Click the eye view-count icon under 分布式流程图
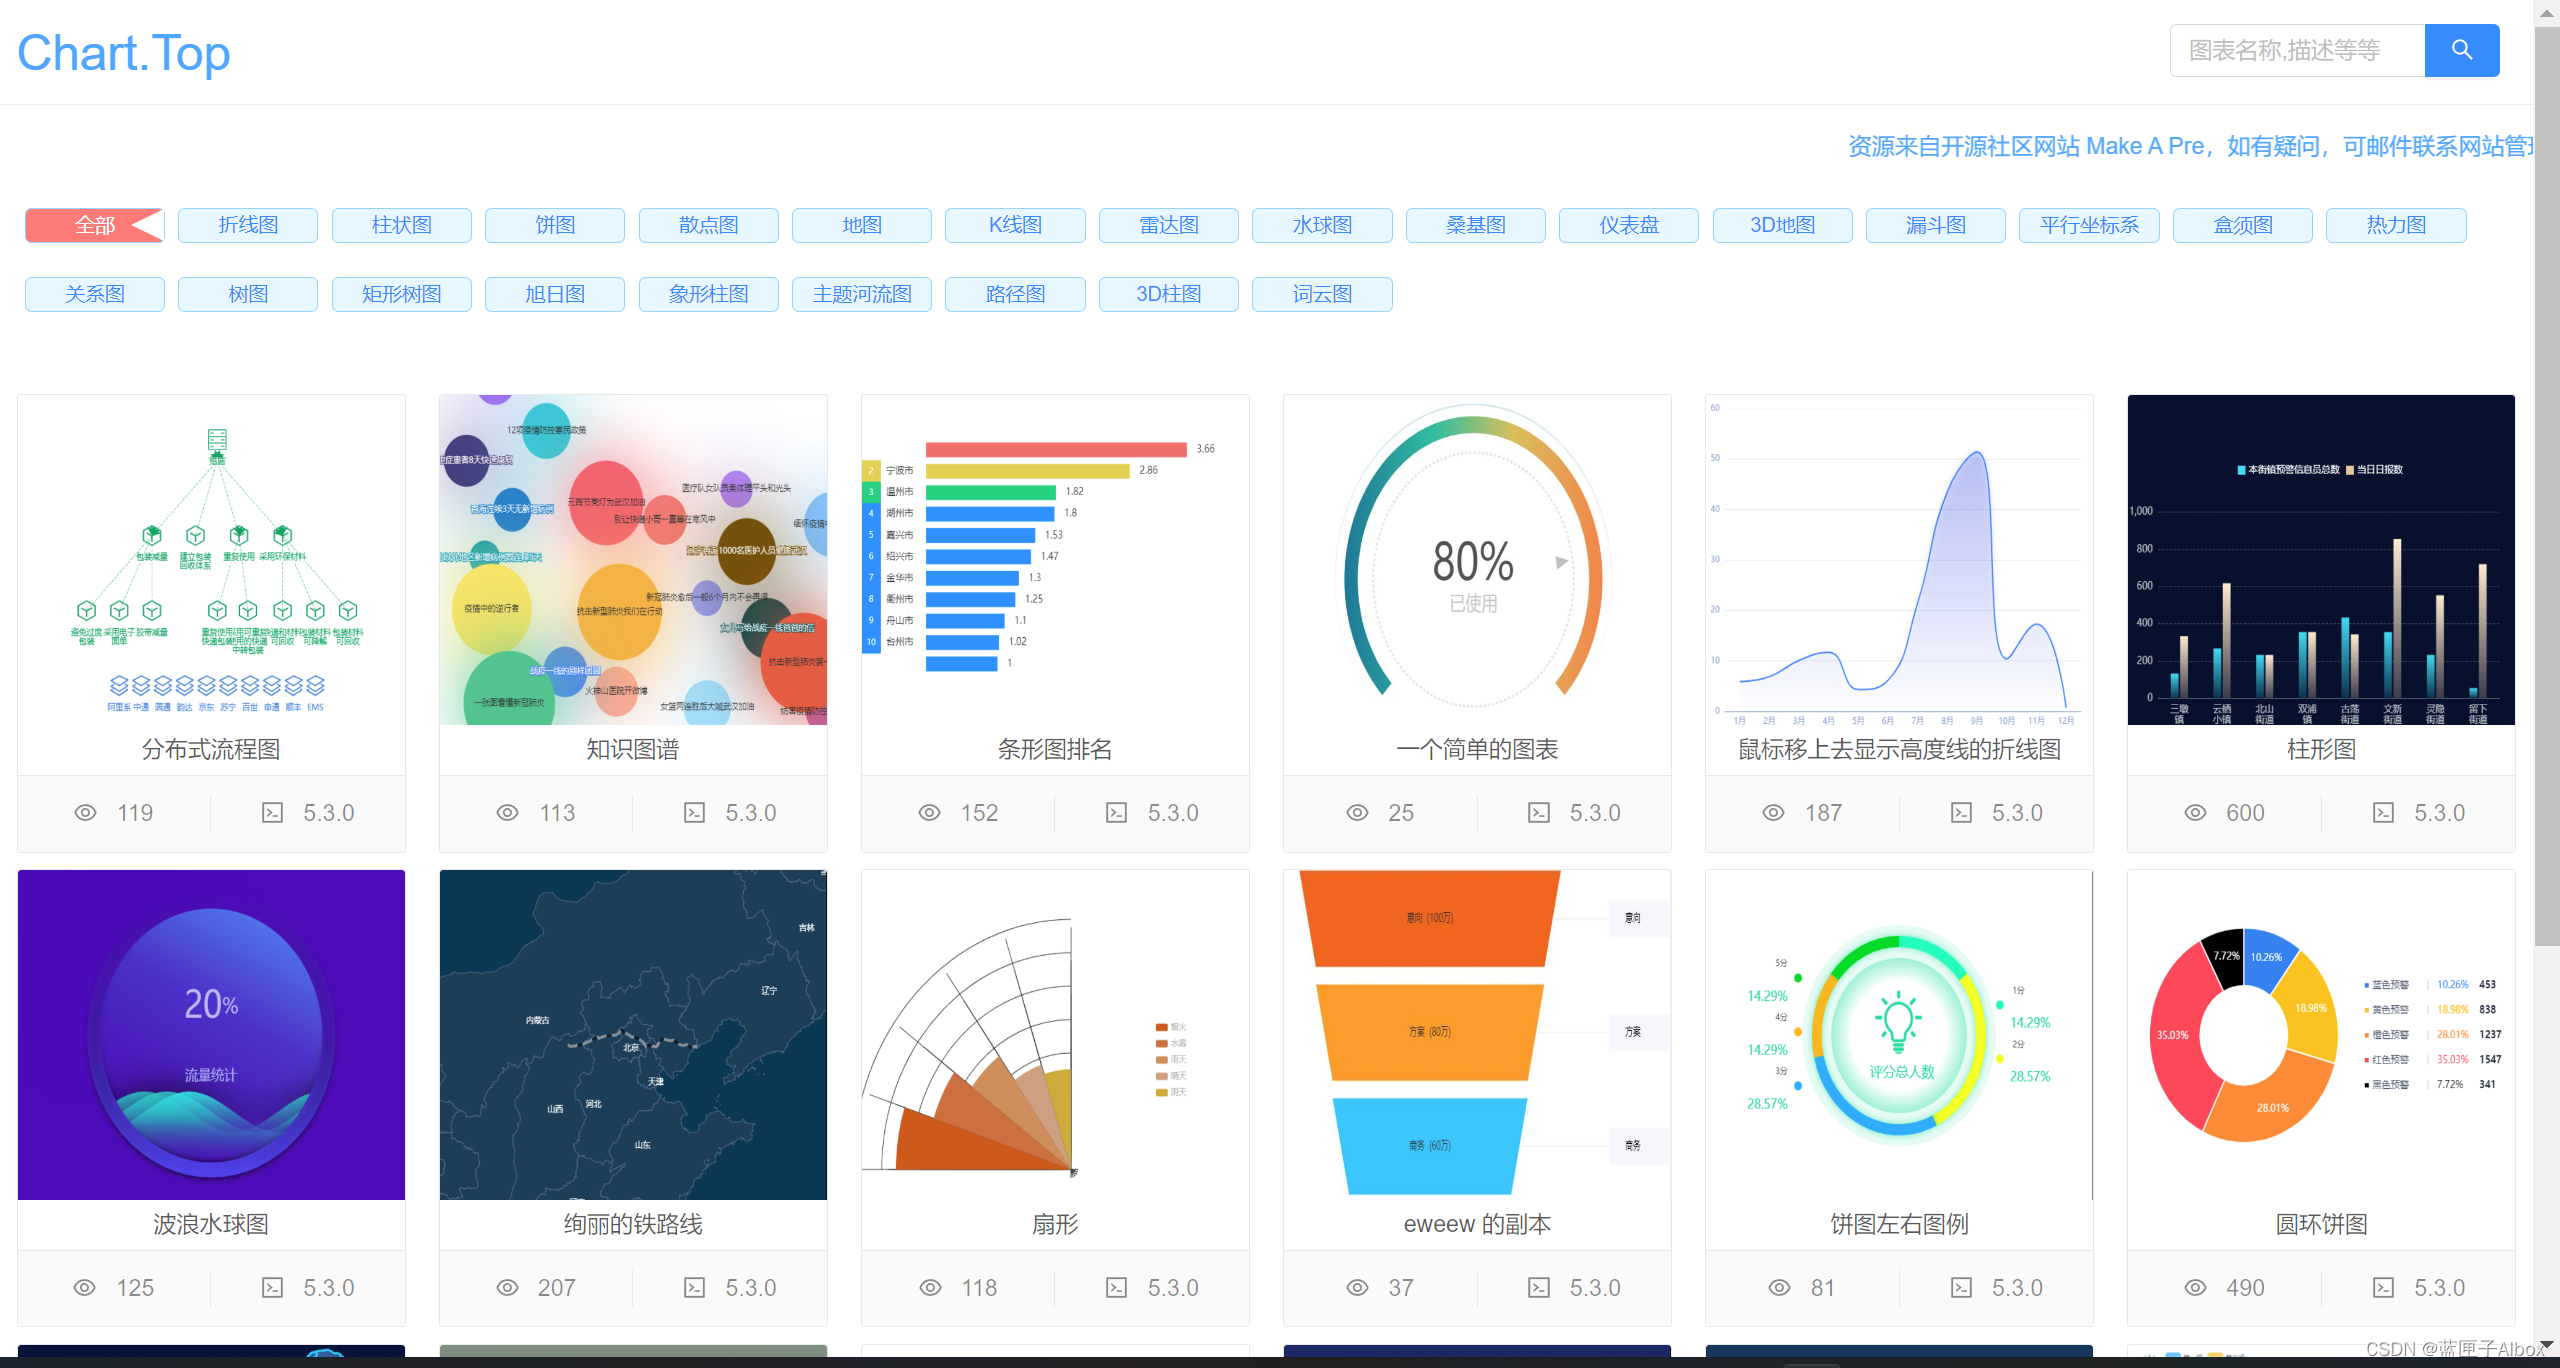This screenshot has height=1368, width=2560. 85,813
